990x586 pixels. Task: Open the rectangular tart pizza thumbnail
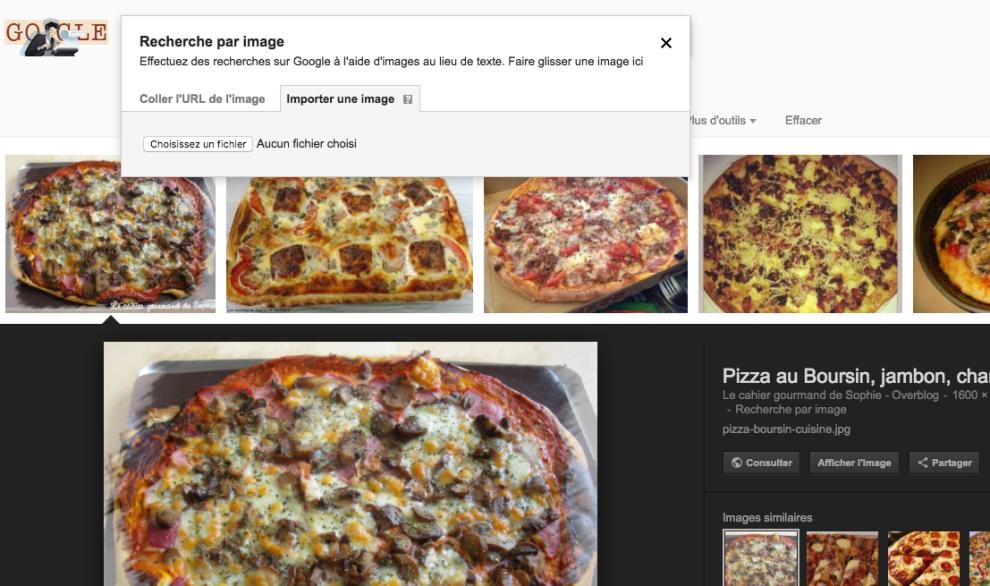pyautogui.click(x=349, y=244)
